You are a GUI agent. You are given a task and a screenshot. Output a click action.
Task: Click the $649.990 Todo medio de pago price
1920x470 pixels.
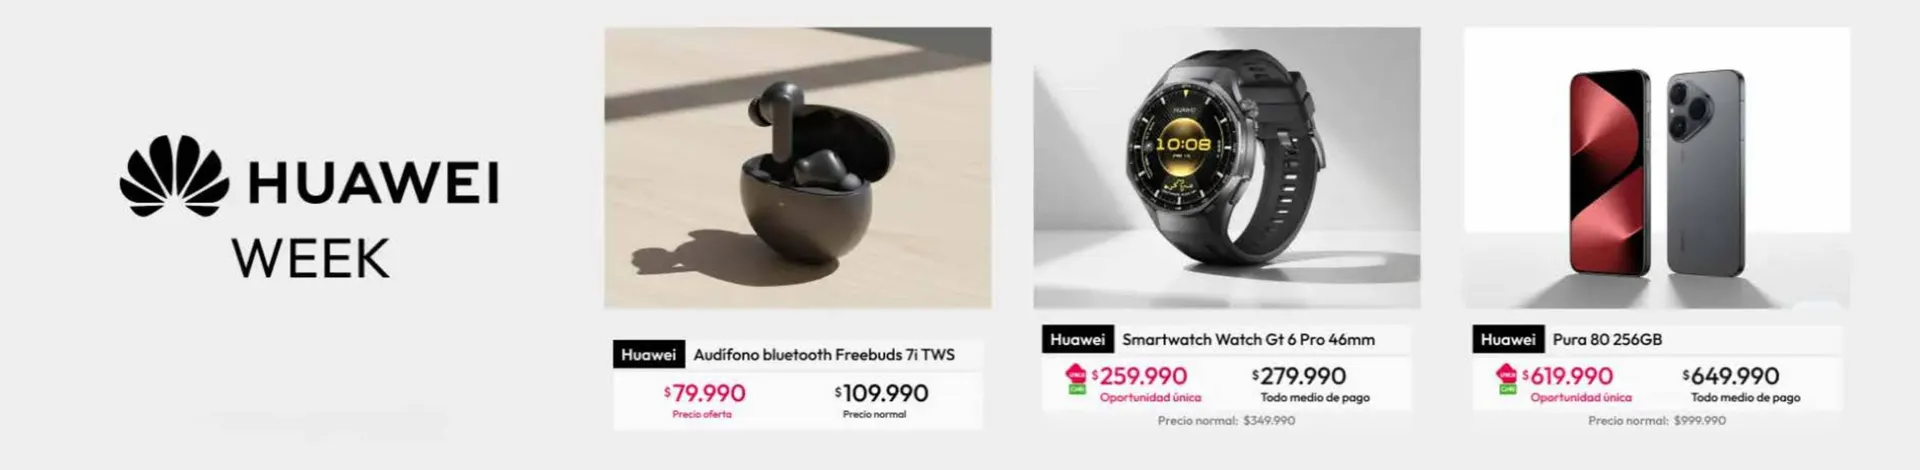click(1731, 376)
